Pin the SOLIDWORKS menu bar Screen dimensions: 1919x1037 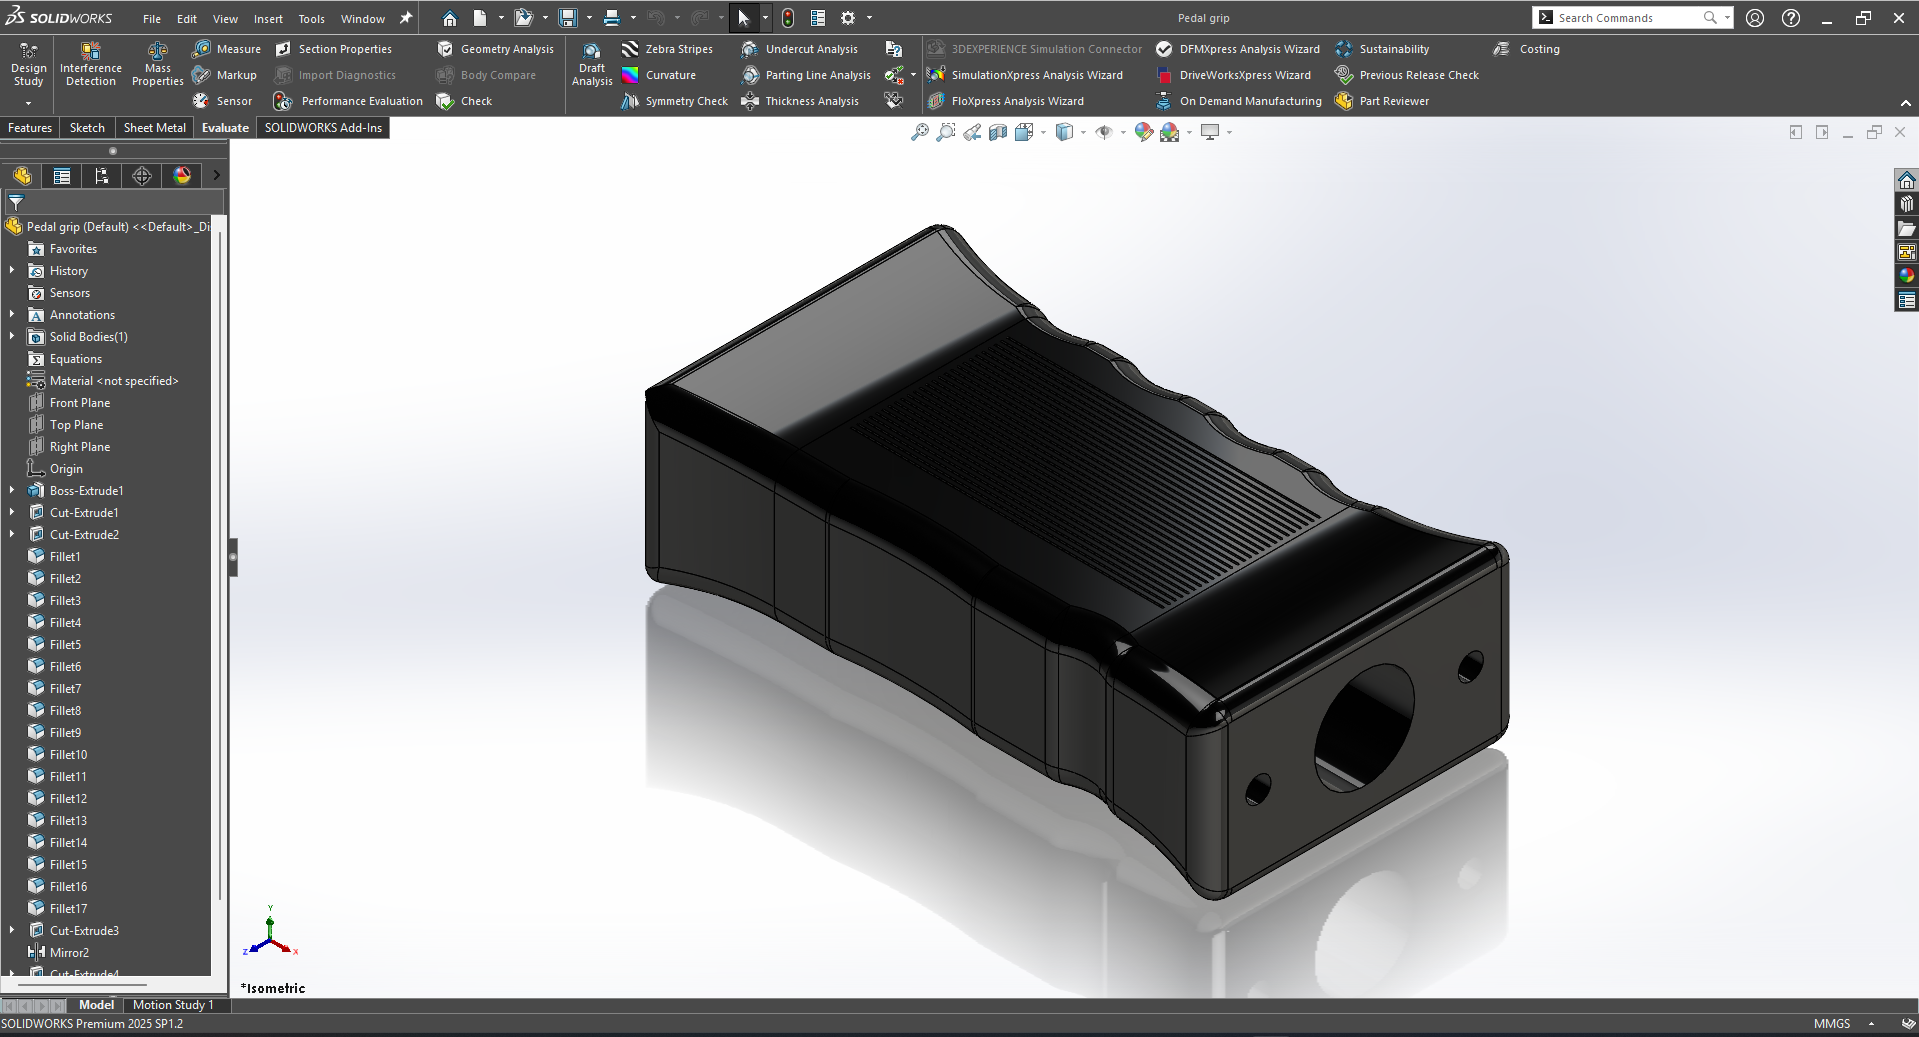click(406, 18)
